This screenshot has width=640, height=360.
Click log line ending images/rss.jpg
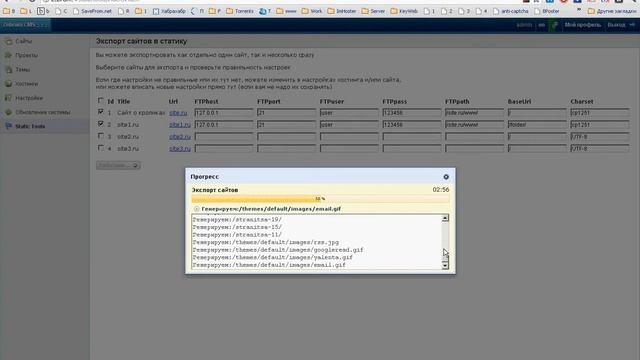click(266, 242)
